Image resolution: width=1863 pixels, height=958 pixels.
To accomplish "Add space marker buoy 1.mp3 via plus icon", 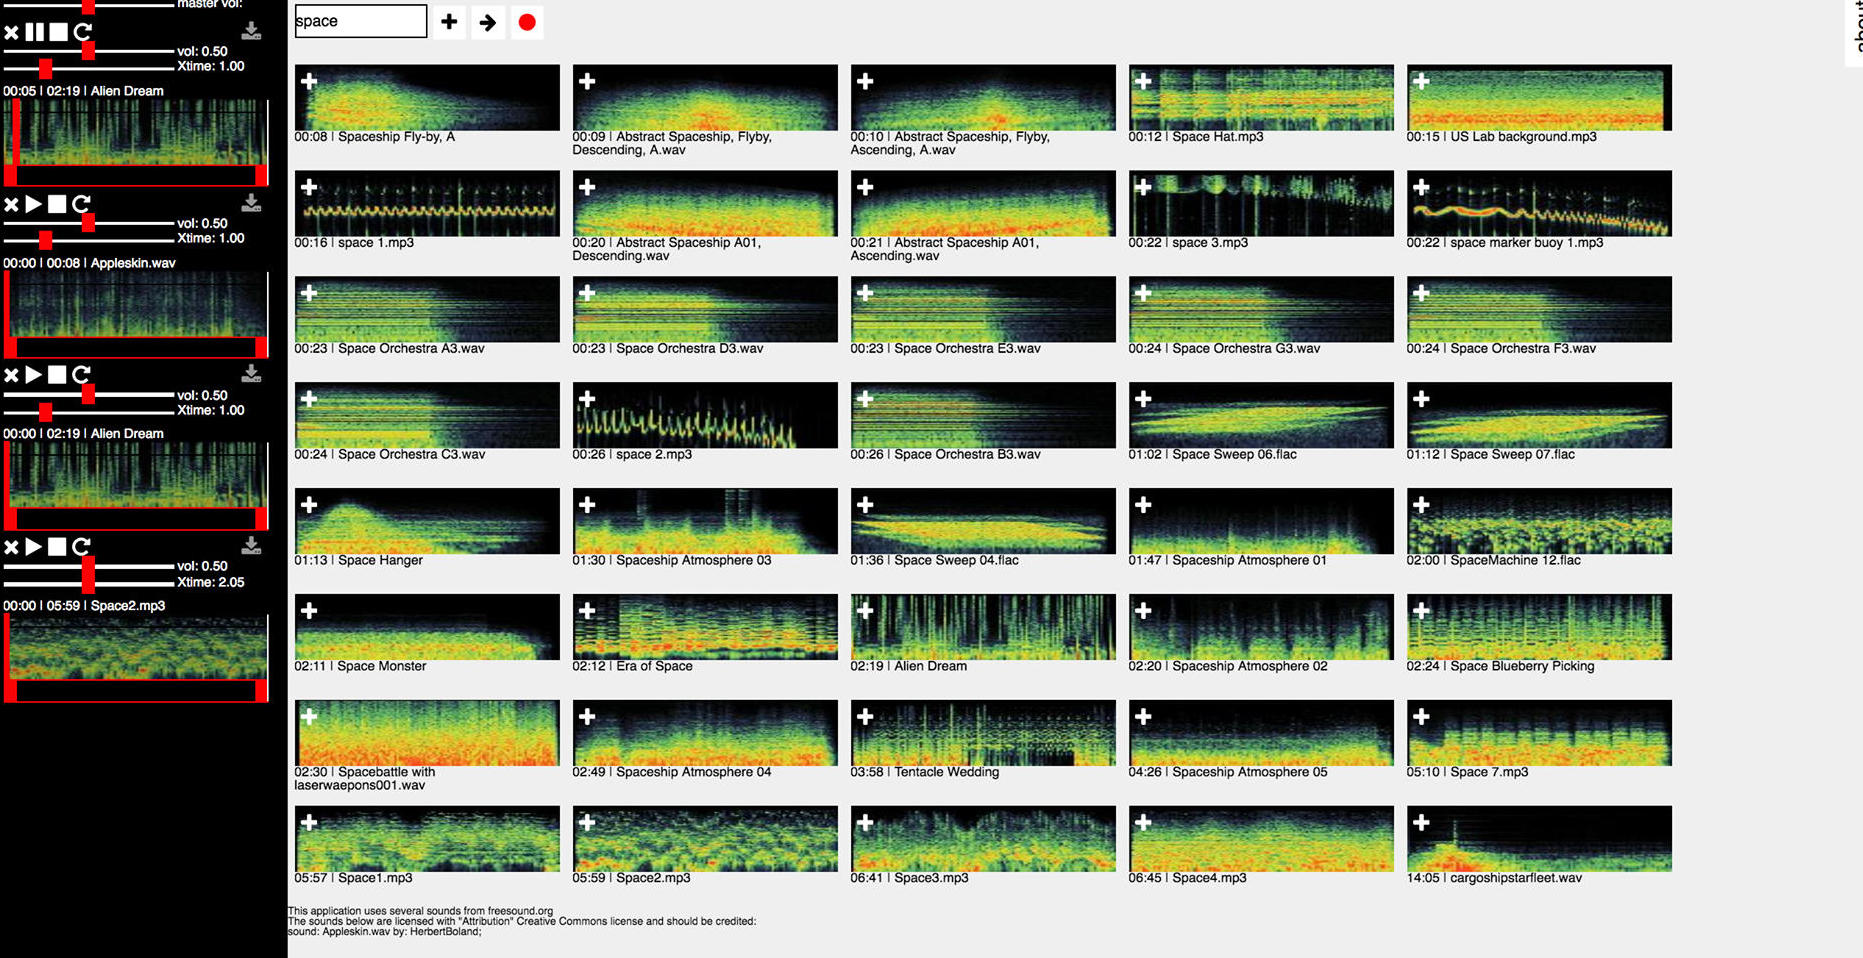I will point(1422,187).
